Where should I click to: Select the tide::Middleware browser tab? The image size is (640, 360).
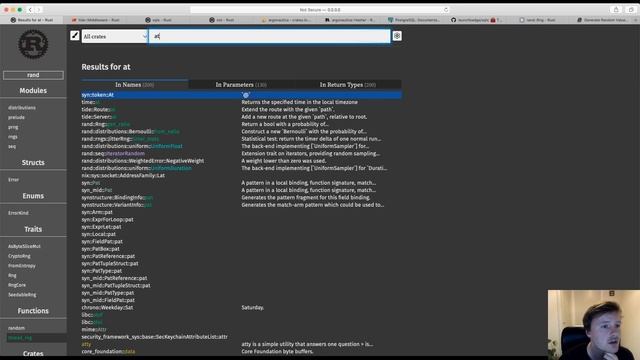pos(96,20)
